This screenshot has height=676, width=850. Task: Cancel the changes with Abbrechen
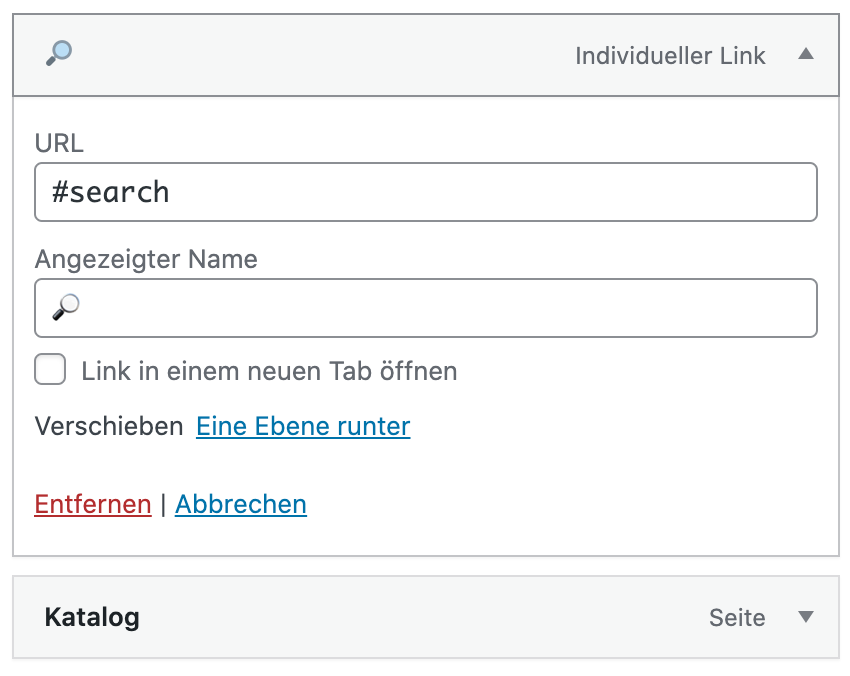pos(241,504)
